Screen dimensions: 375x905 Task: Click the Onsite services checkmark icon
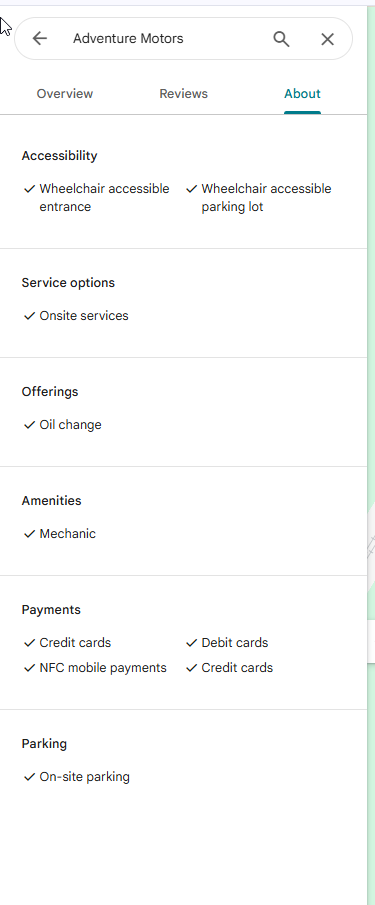[29, 316]
